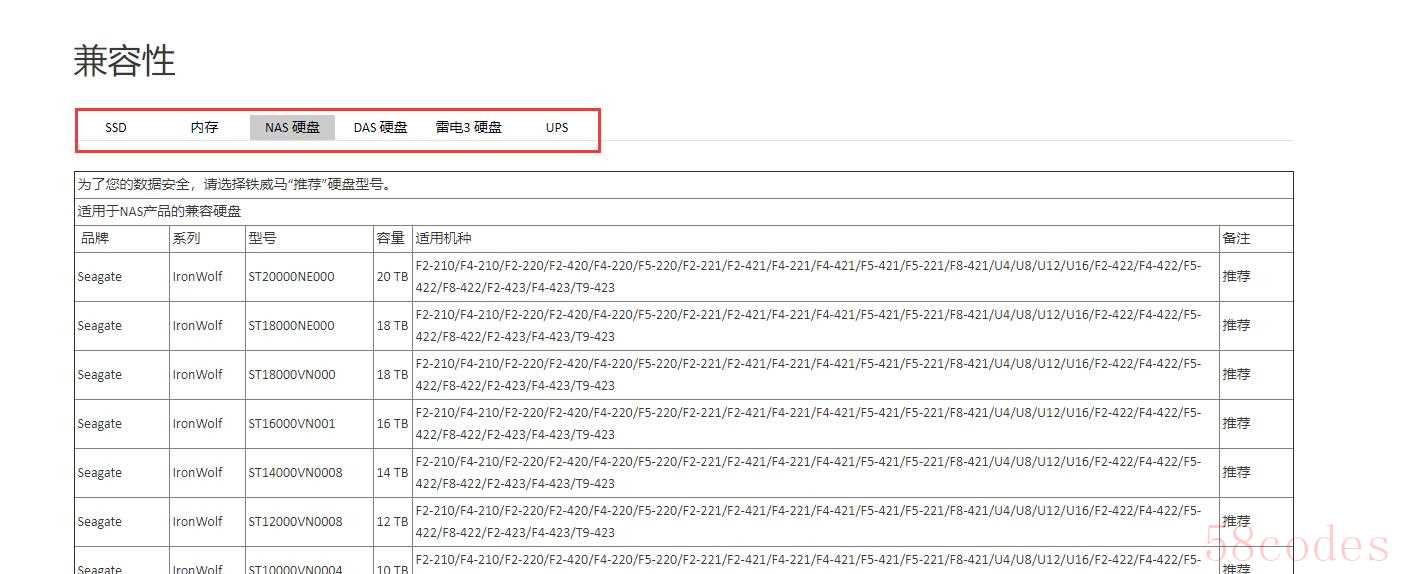Select the NAS 硬盘 tab
The image size is (1404, 574).
click(292, 128)
